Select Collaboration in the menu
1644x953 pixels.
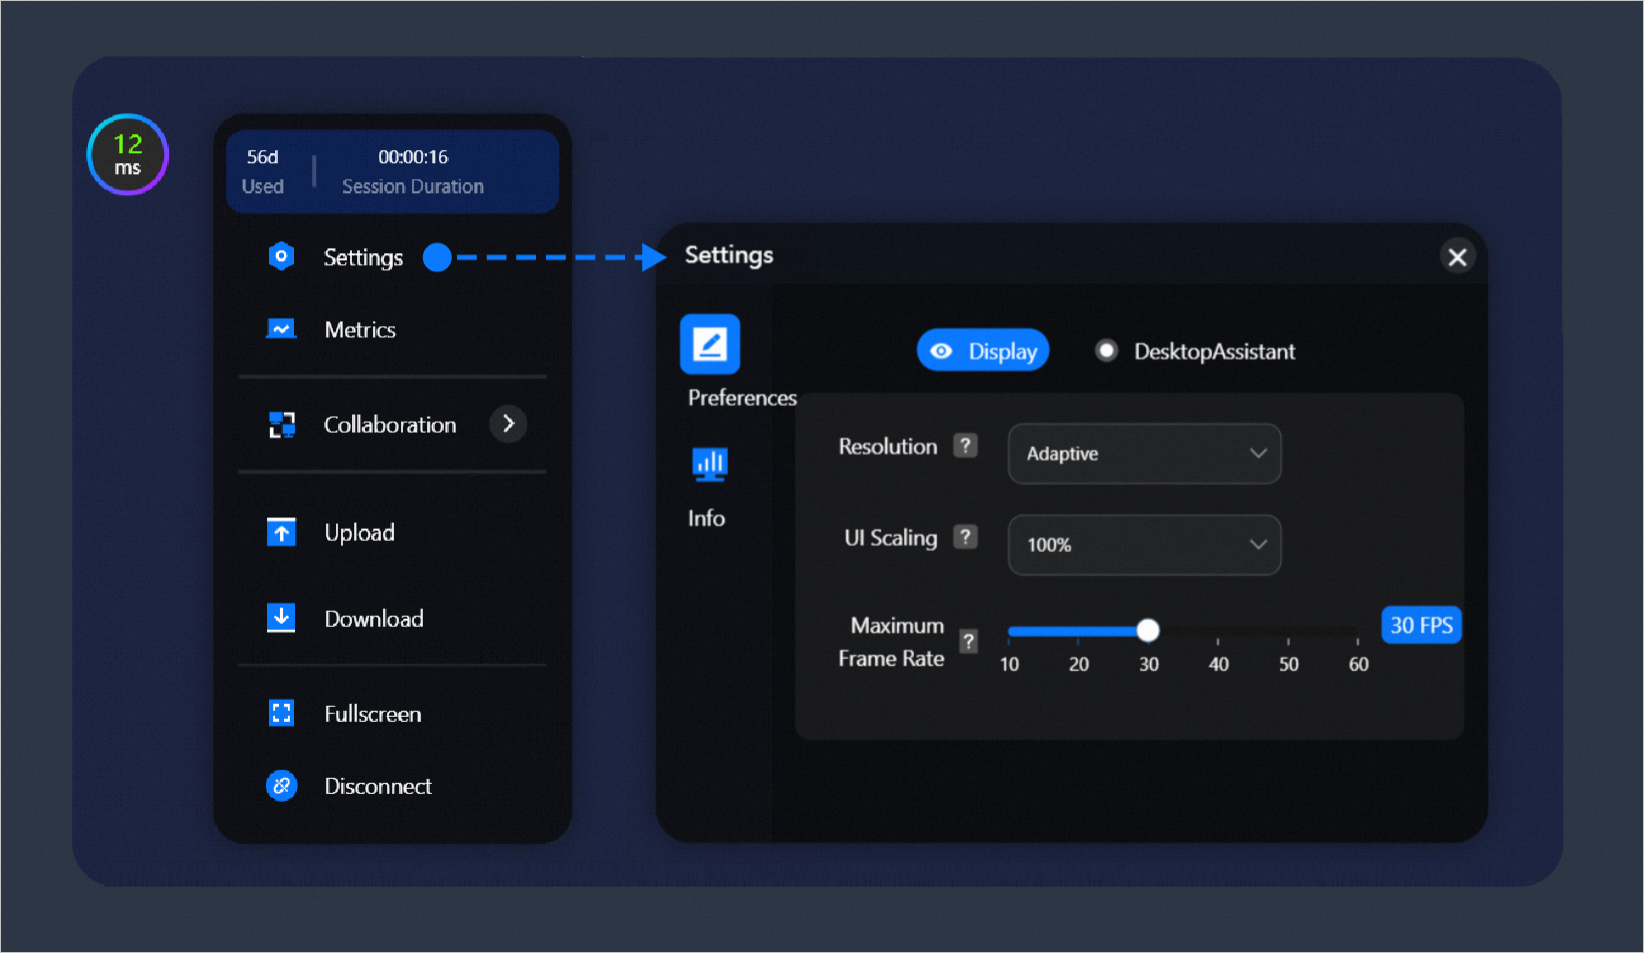pyautogui.click(x=390, y=425)
